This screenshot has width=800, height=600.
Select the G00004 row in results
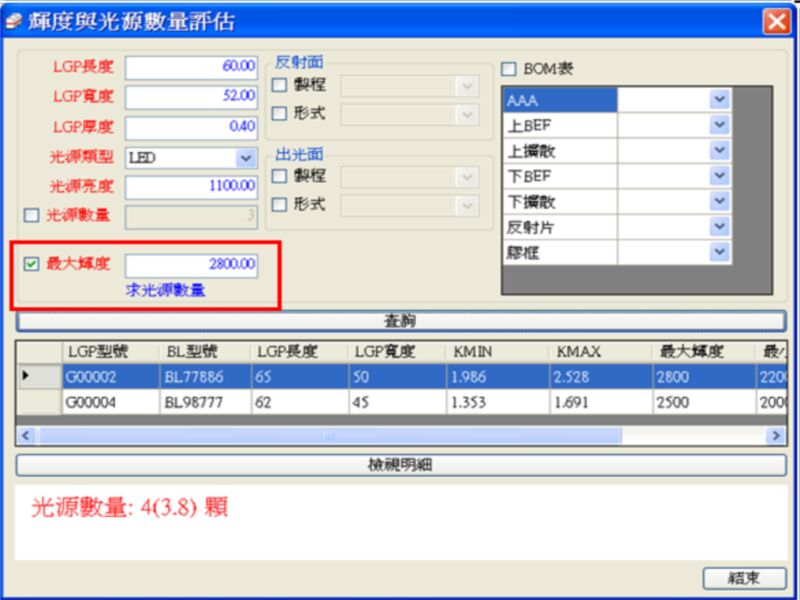click(108, 402)
